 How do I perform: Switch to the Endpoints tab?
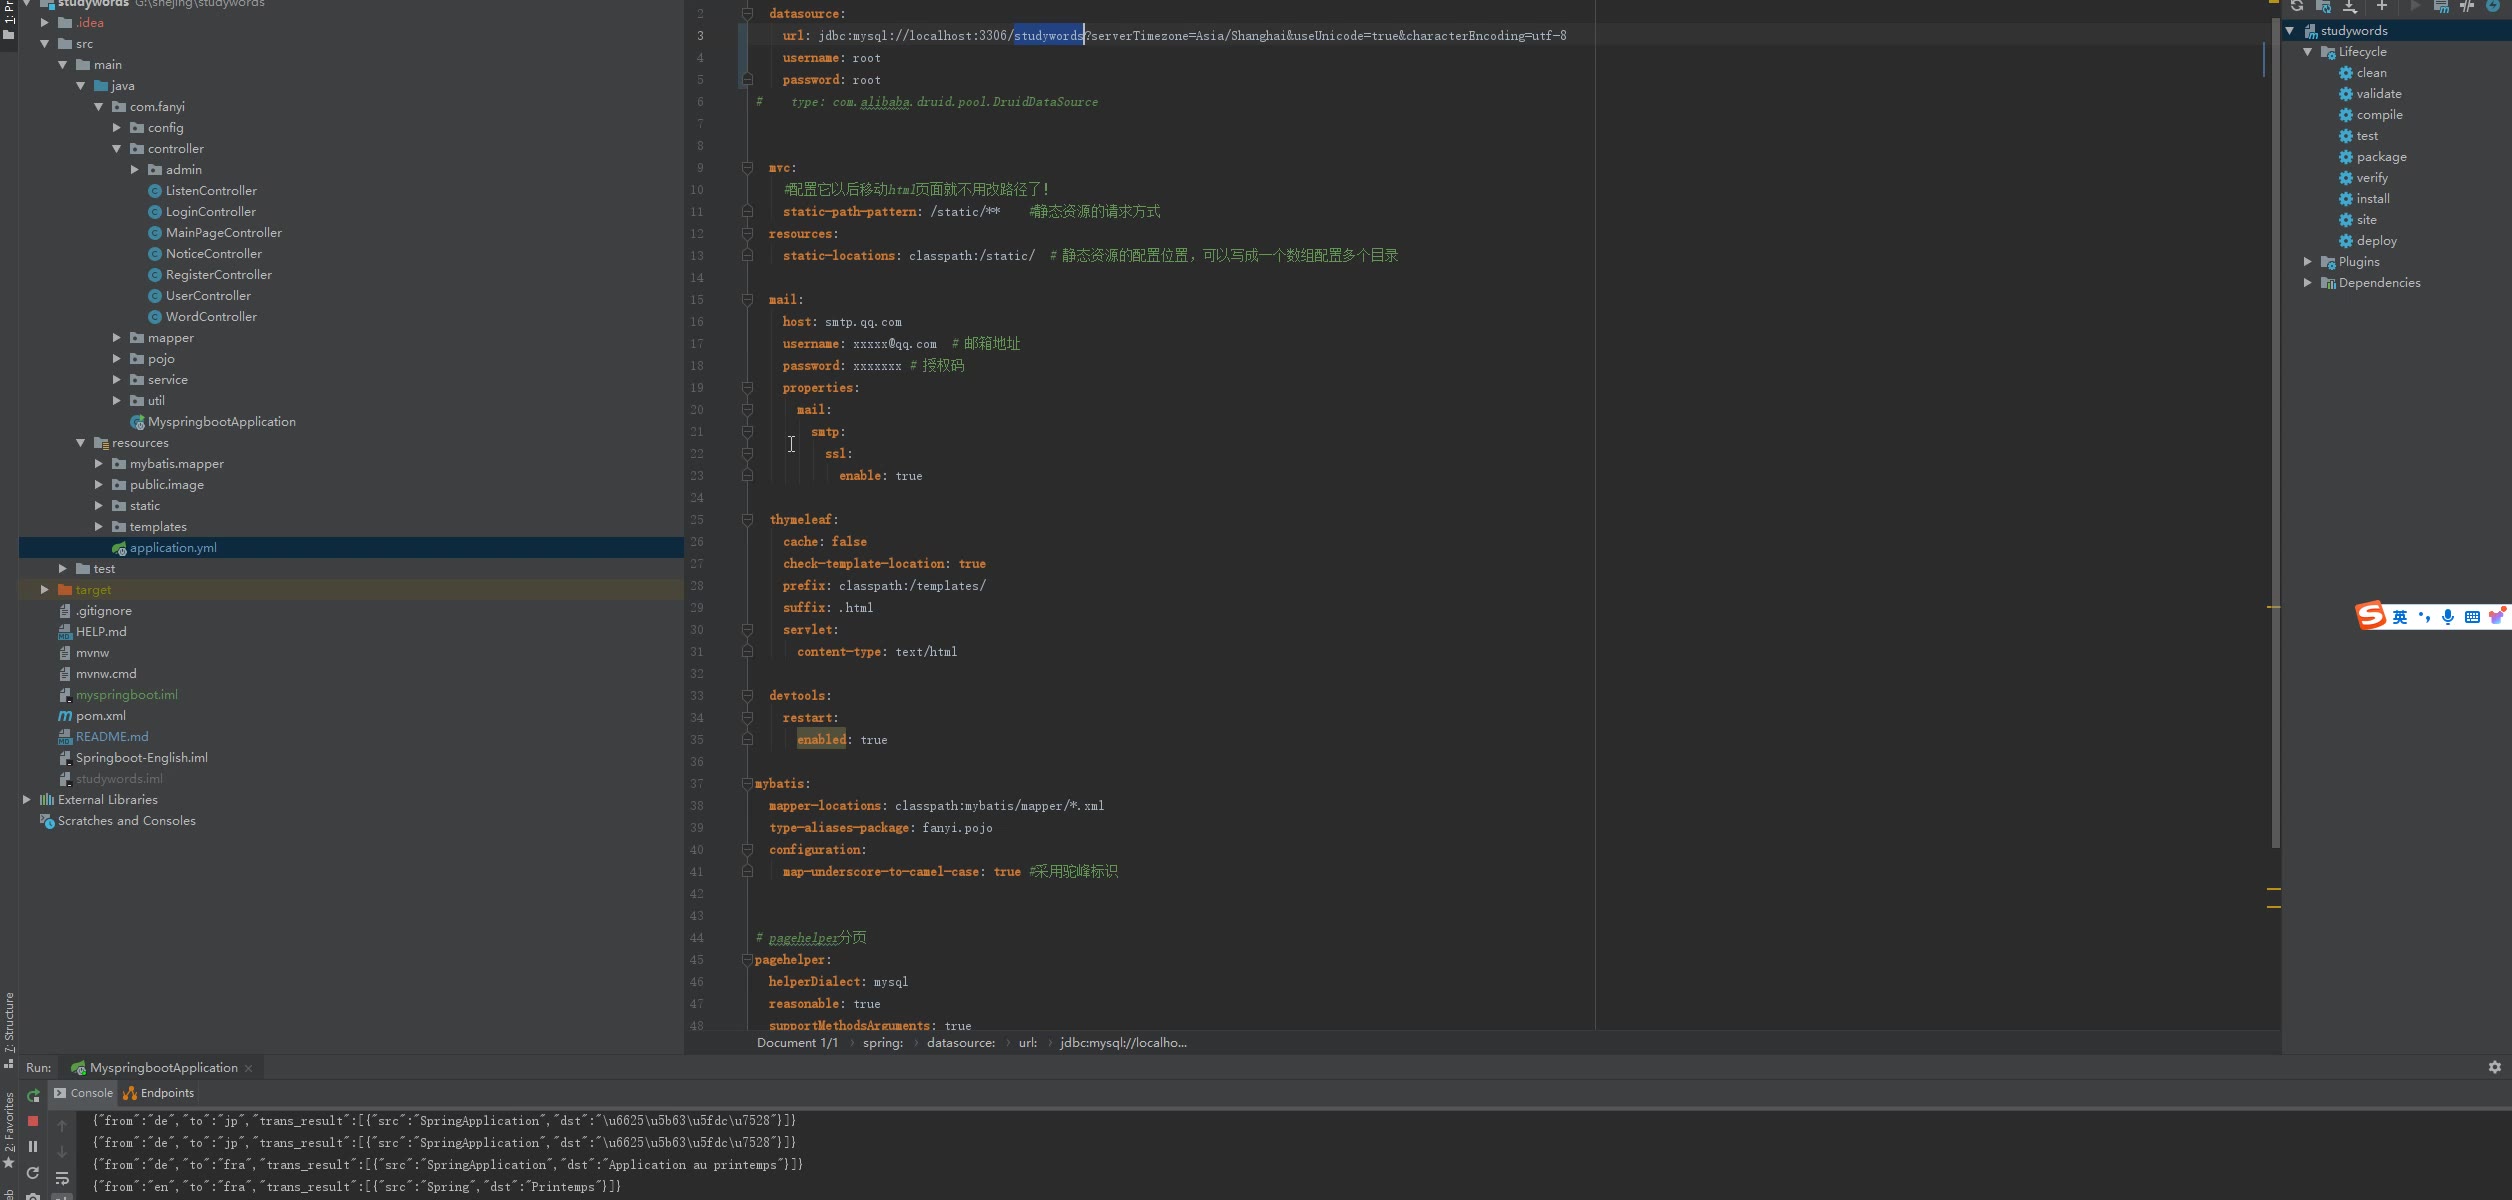[x=159, y=1093]
